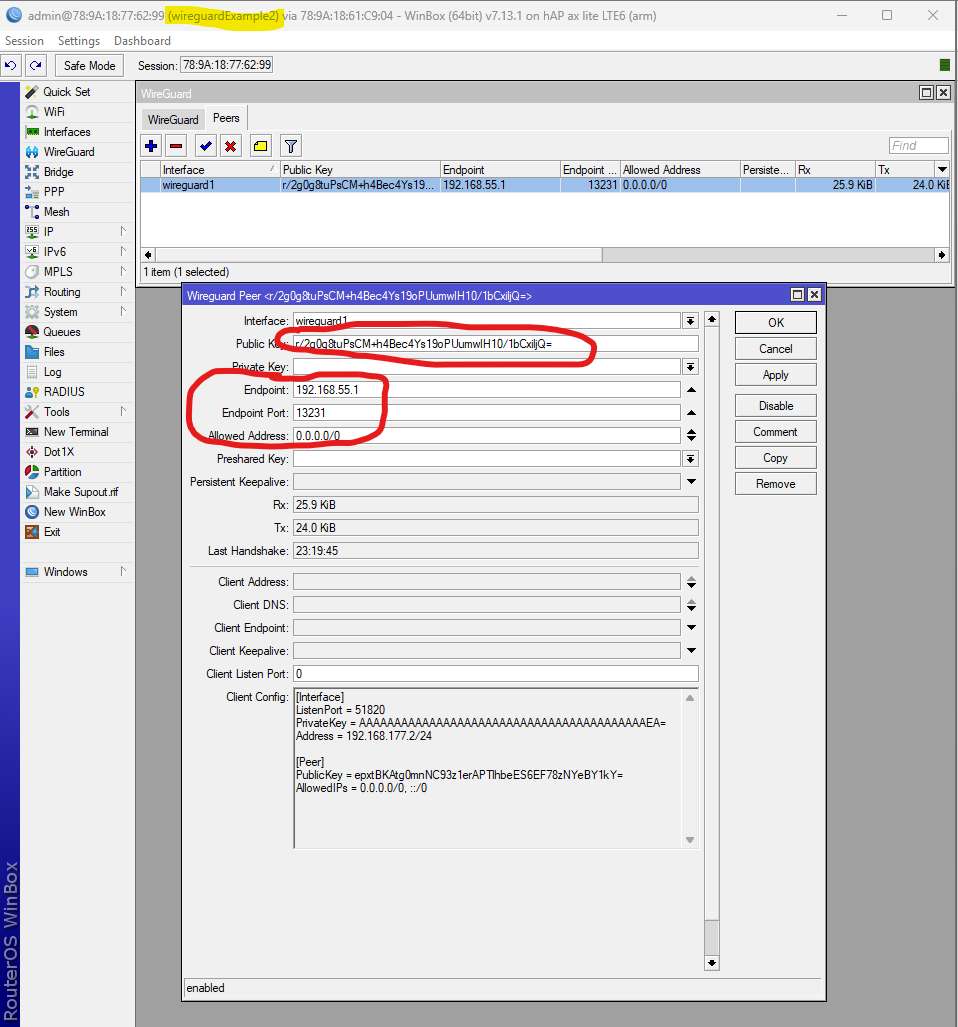Open Dot1X settings
Screen dimensions: 958x1027
click(x=58, y=452)
